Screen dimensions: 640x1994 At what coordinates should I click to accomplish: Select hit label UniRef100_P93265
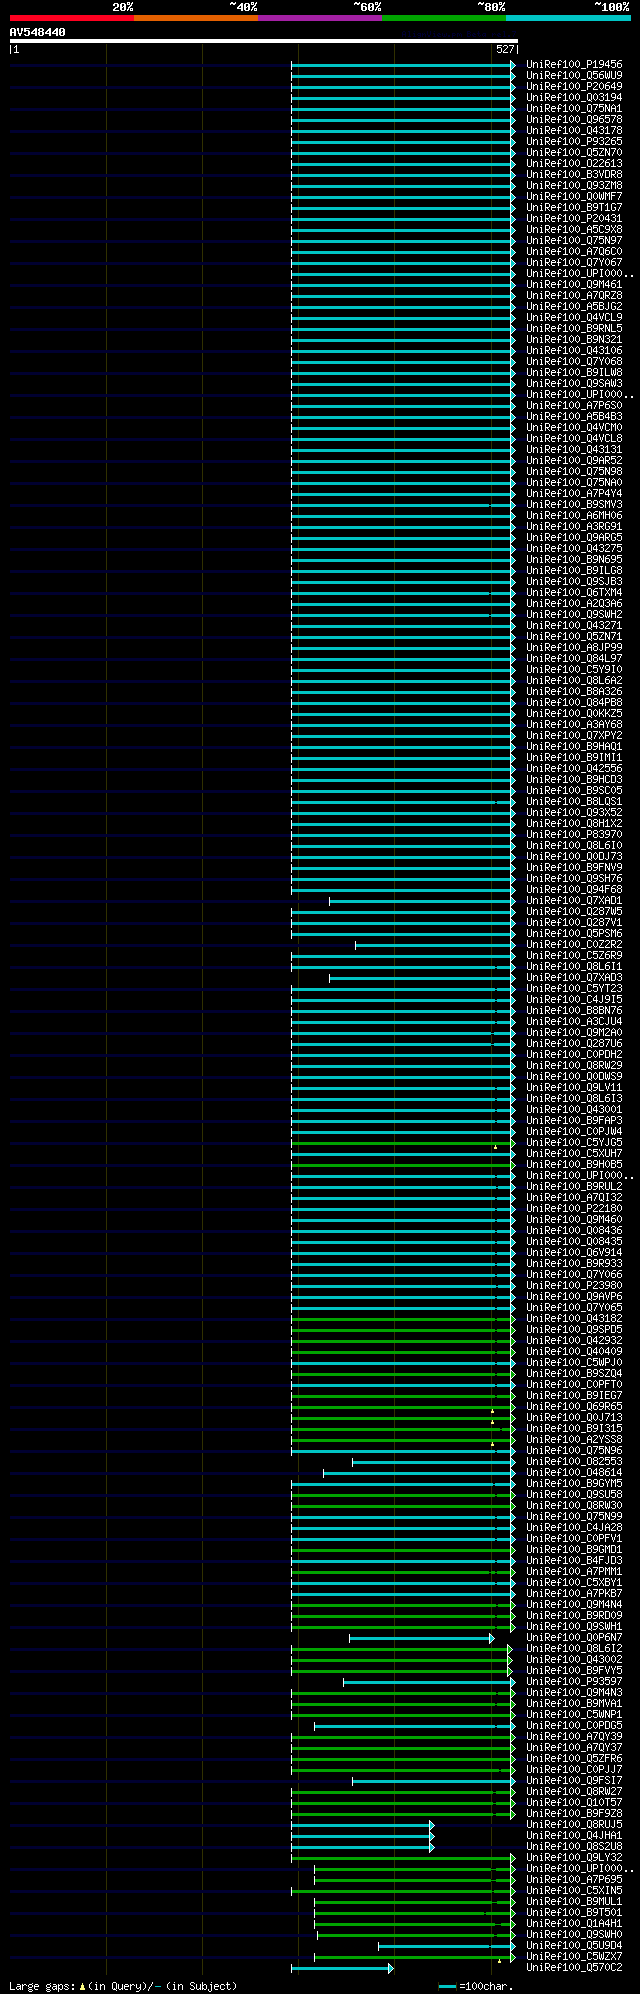pyautogui.click(x=574, y=141)
